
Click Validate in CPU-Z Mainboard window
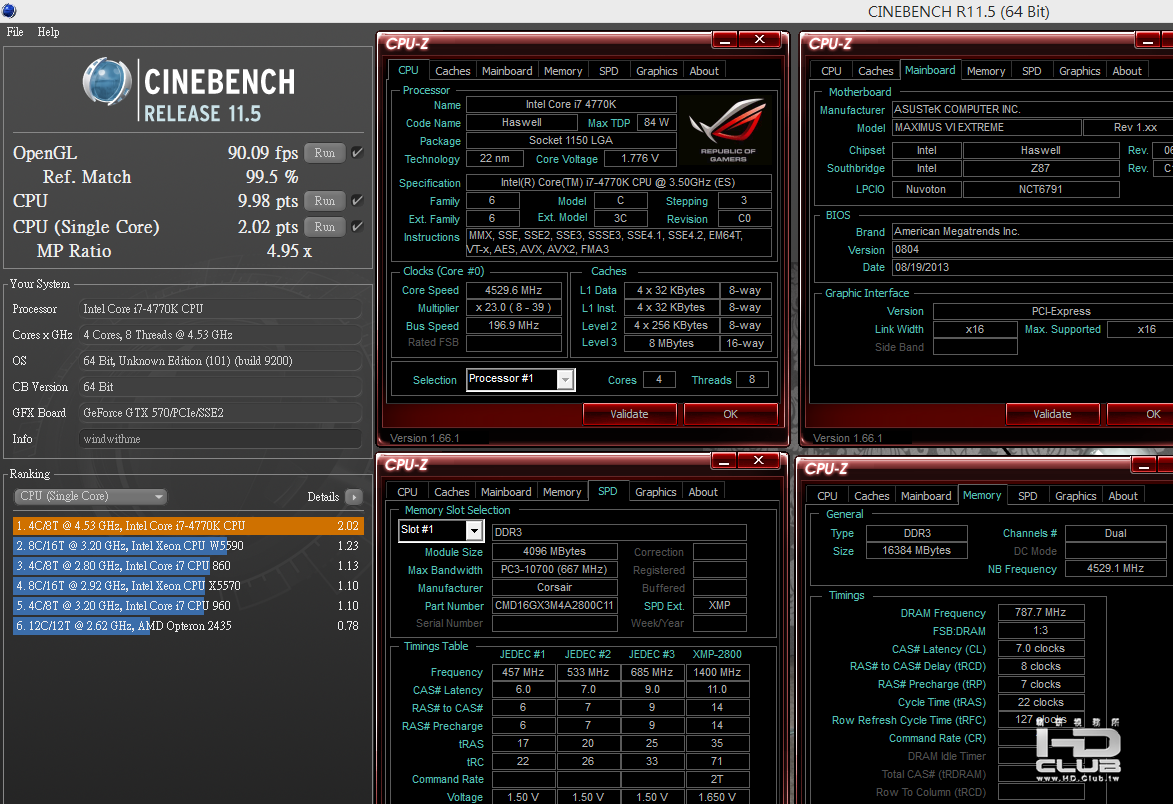coord(1052,414)
